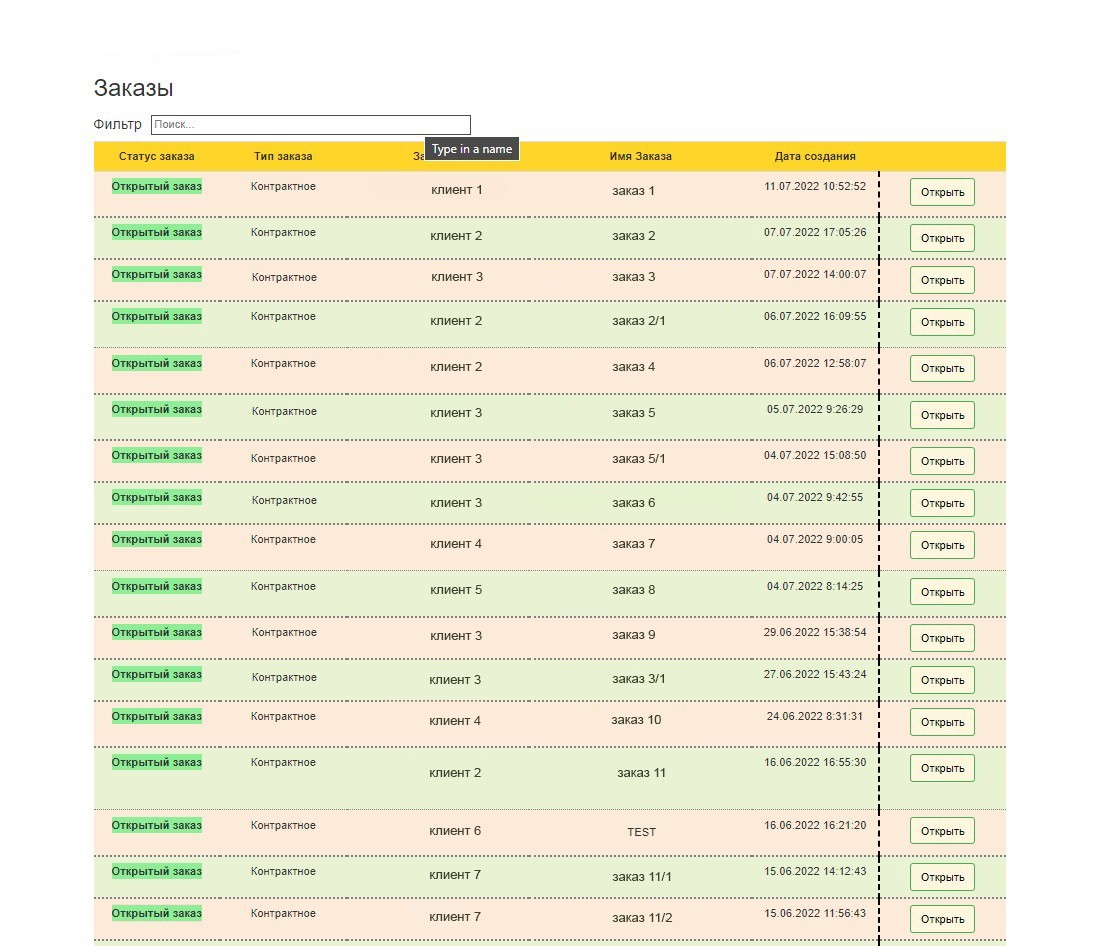Click Открыть for the TEST order

click(941, 831)
